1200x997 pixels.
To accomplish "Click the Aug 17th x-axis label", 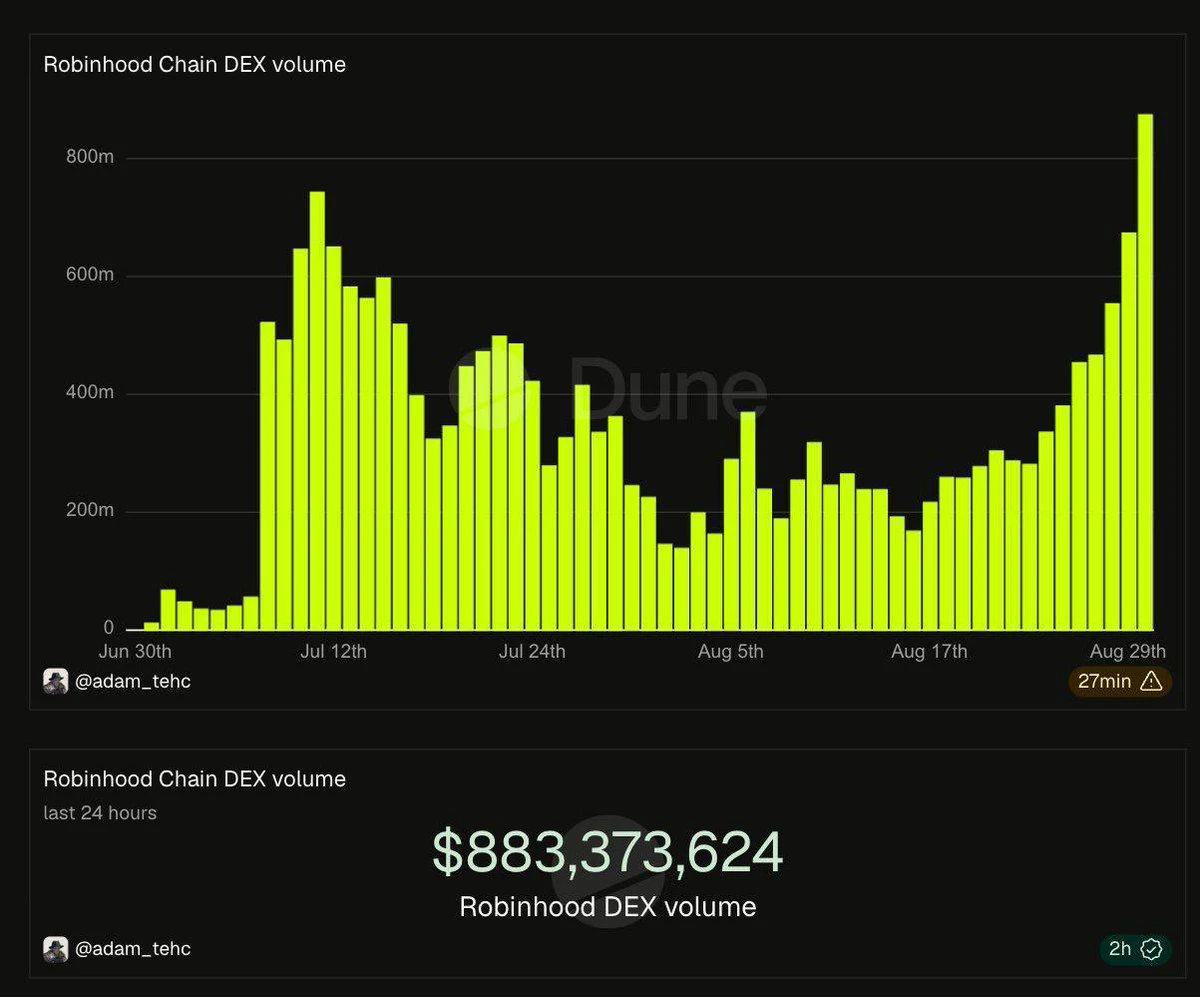I will 929,652.
